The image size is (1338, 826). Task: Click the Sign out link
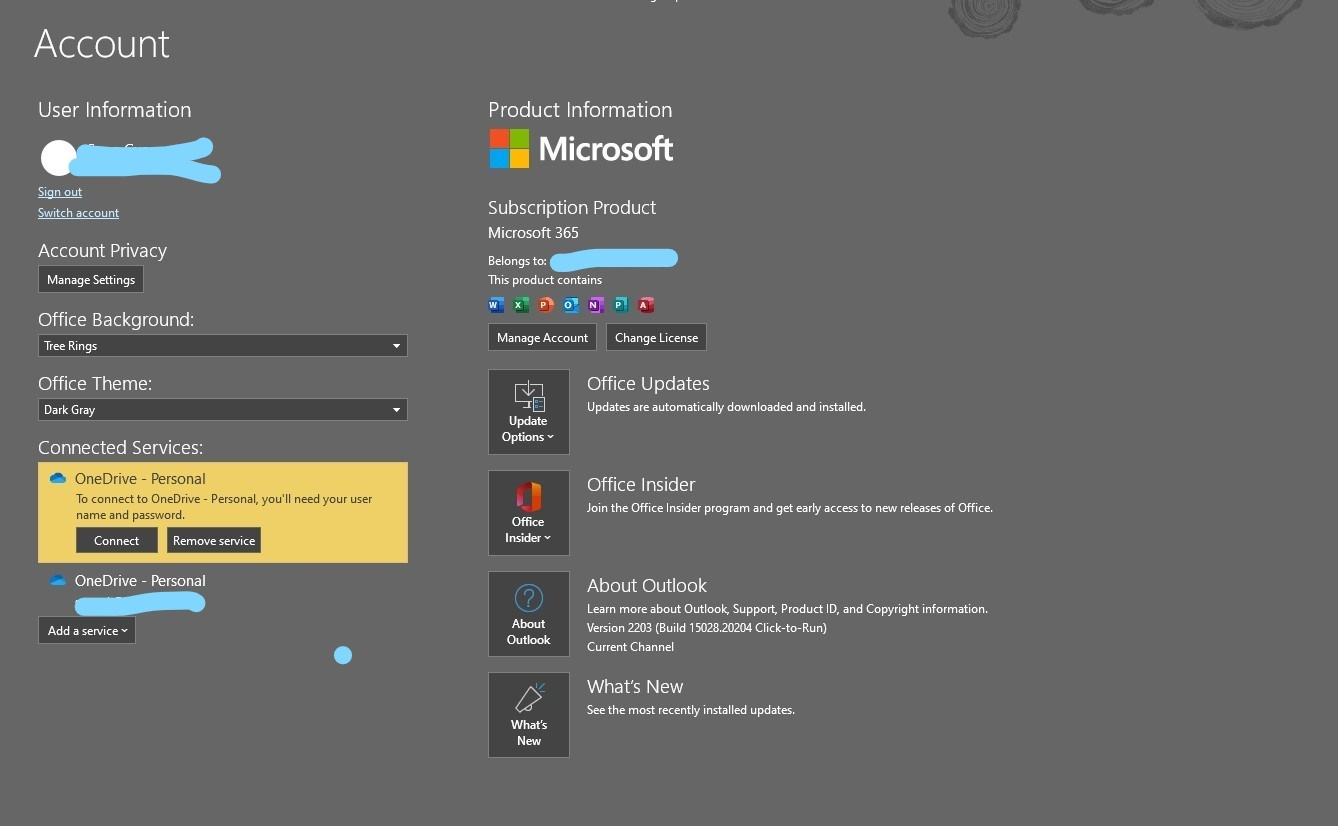[x=60, y=192]
